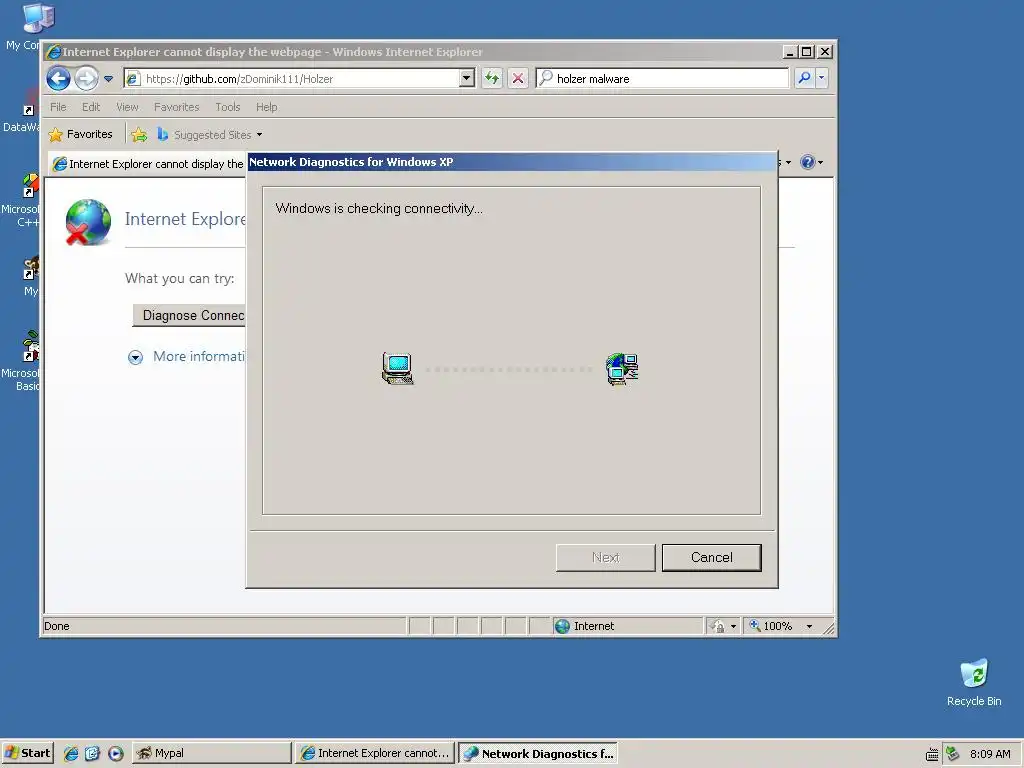Screen dimensions: 1024x768
Task: Click the keyboard tray icon
Action: pyautogui.click(x=932, y=754)
